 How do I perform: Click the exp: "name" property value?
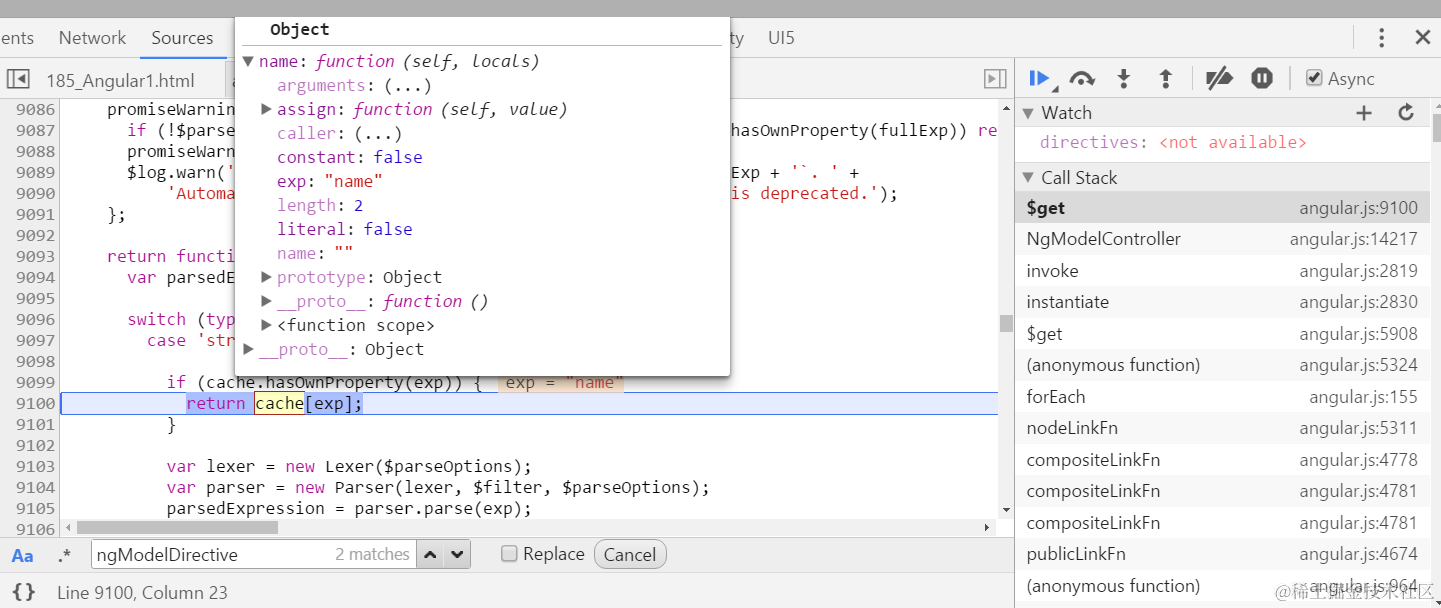coord(353,182)
